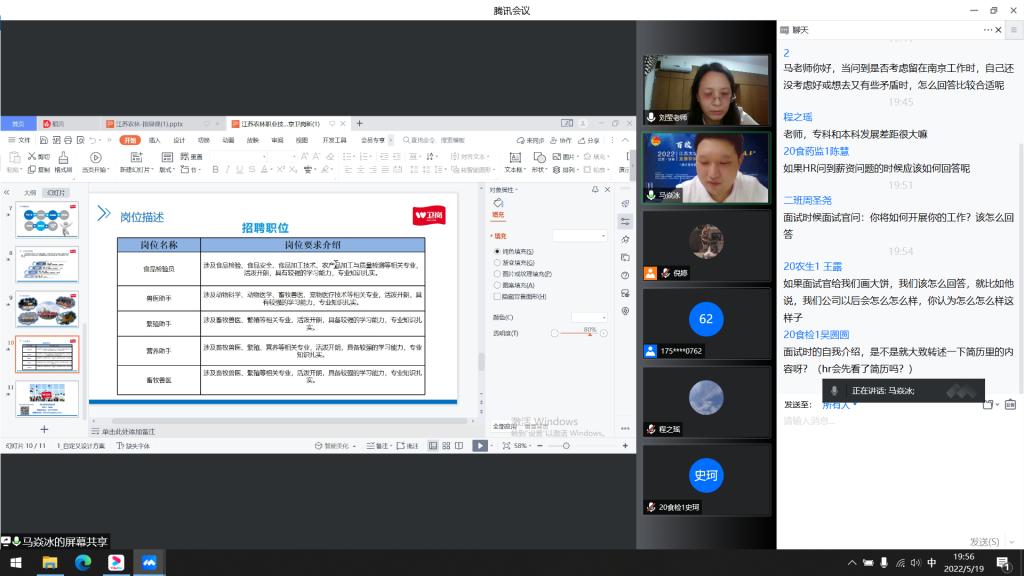Click the chat message input field
Screen dimensions: 1024x576
tap(890, 422)
